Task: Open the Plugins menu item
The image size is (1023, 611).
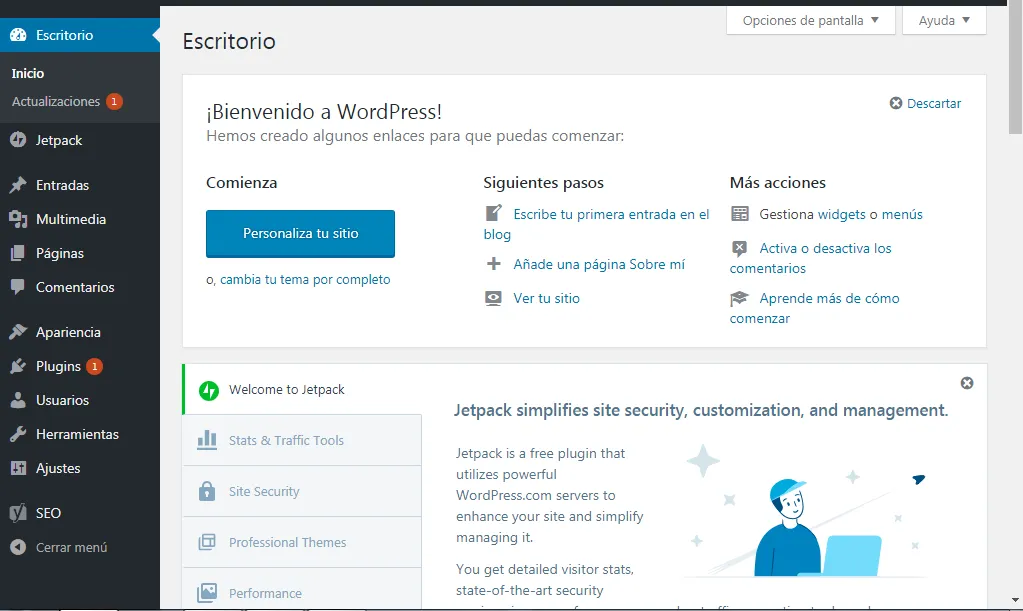Action: tap(80, 366)
